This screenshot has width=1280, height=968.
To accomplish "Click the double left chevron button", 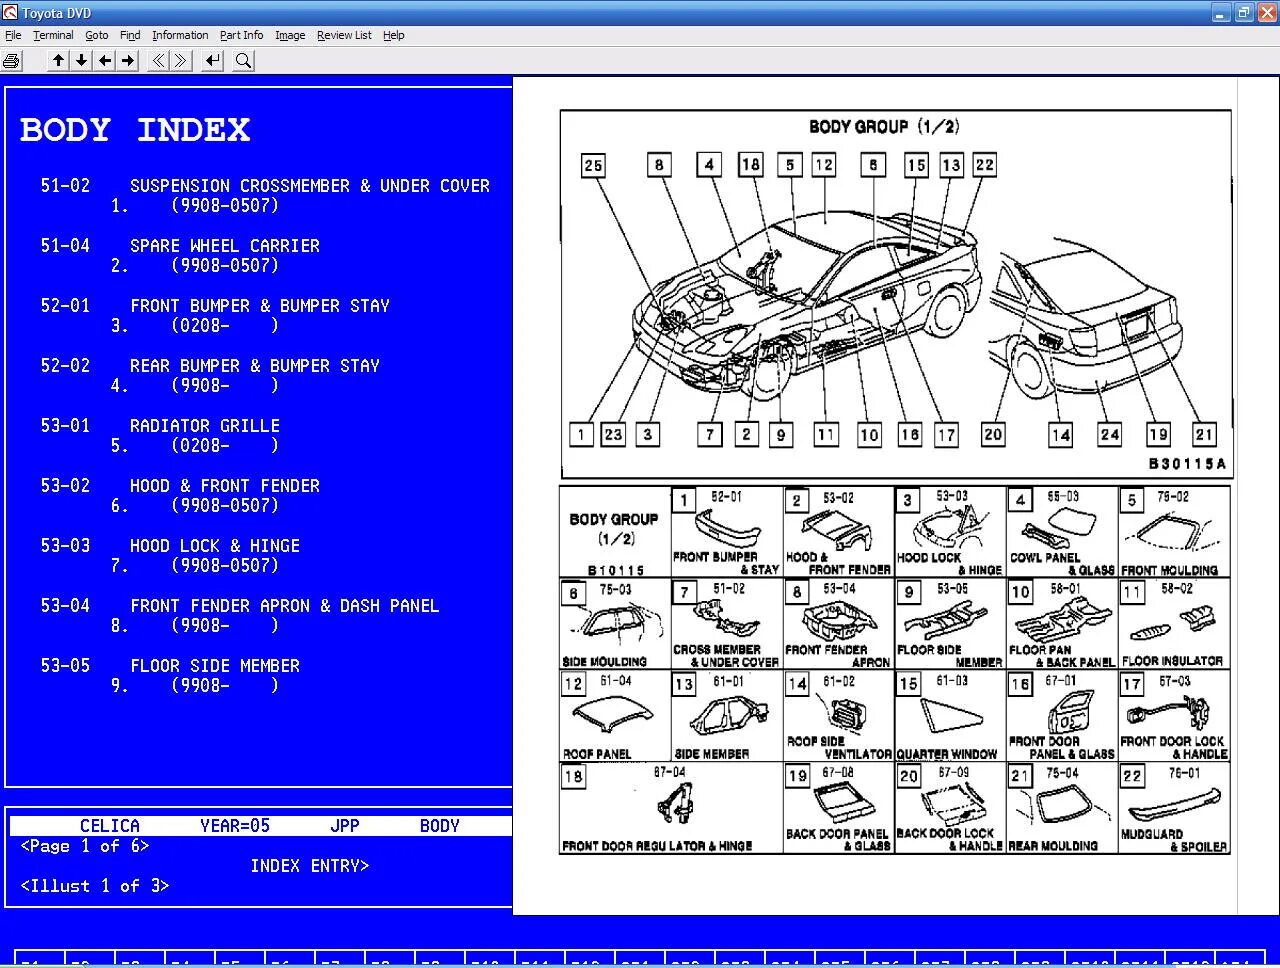I will pyautogui.click(x=158, y=61).
